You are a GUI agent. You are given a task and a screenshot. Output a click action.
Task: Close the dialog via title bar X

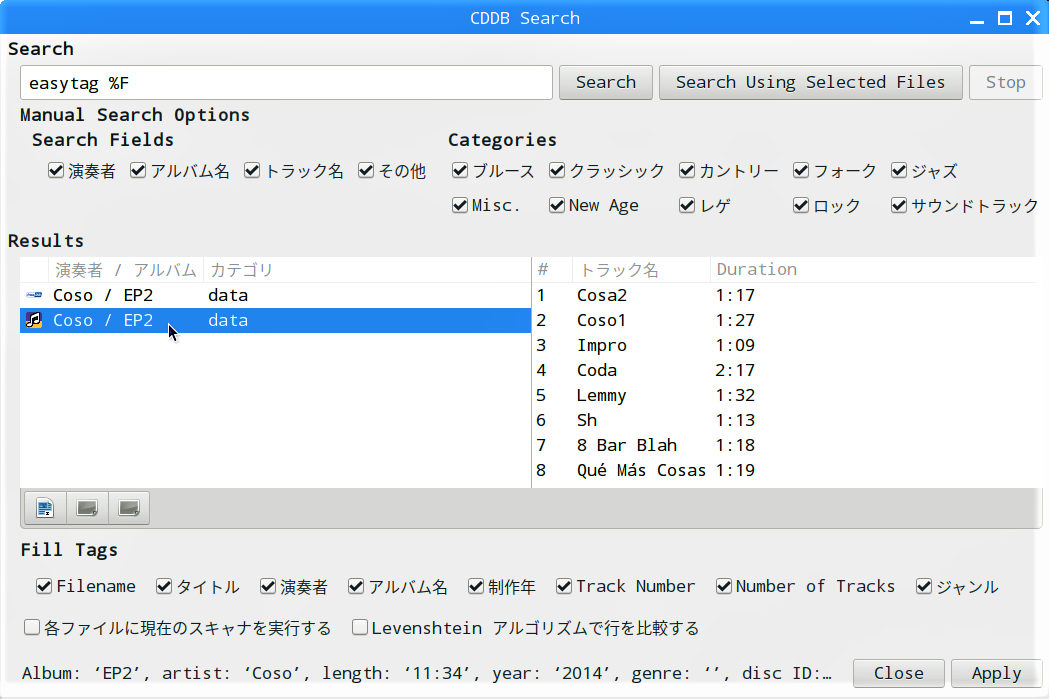coord(1033,18)
